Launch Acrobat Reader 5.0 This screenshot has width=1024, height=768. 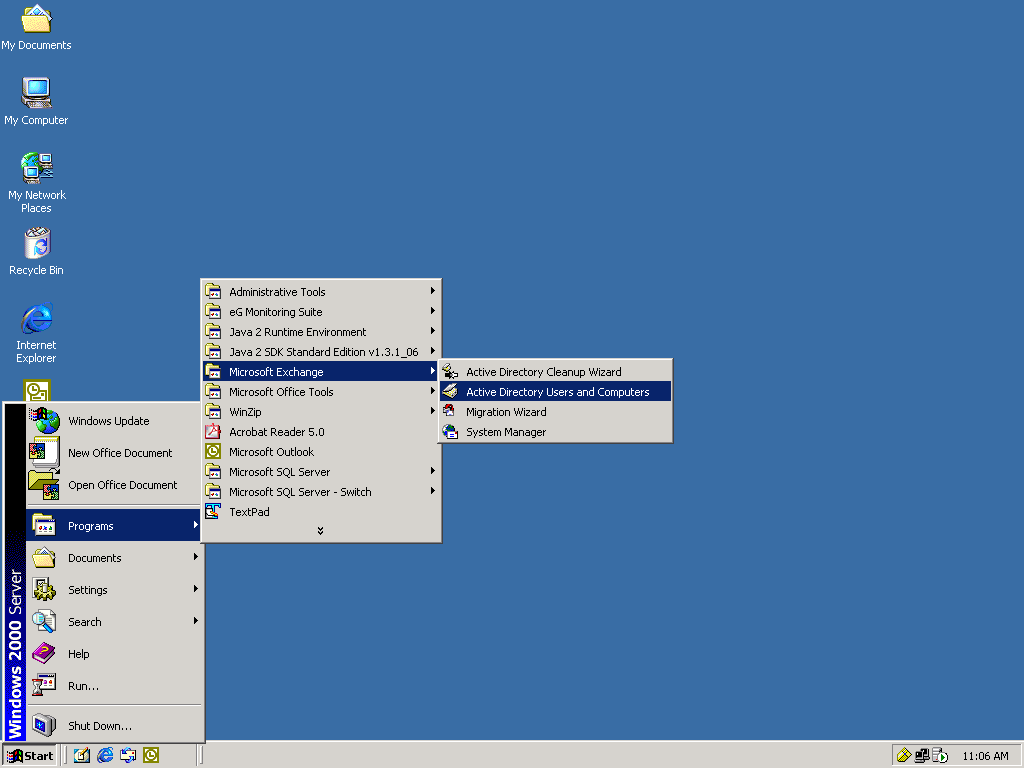(x=321, y=432)
